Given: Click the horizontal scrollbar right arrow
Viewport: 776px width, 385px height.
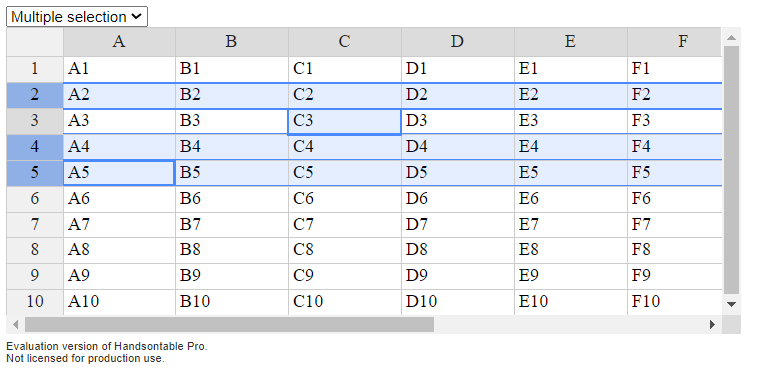Looking at the screenshot, I should [x=713, y=325].
